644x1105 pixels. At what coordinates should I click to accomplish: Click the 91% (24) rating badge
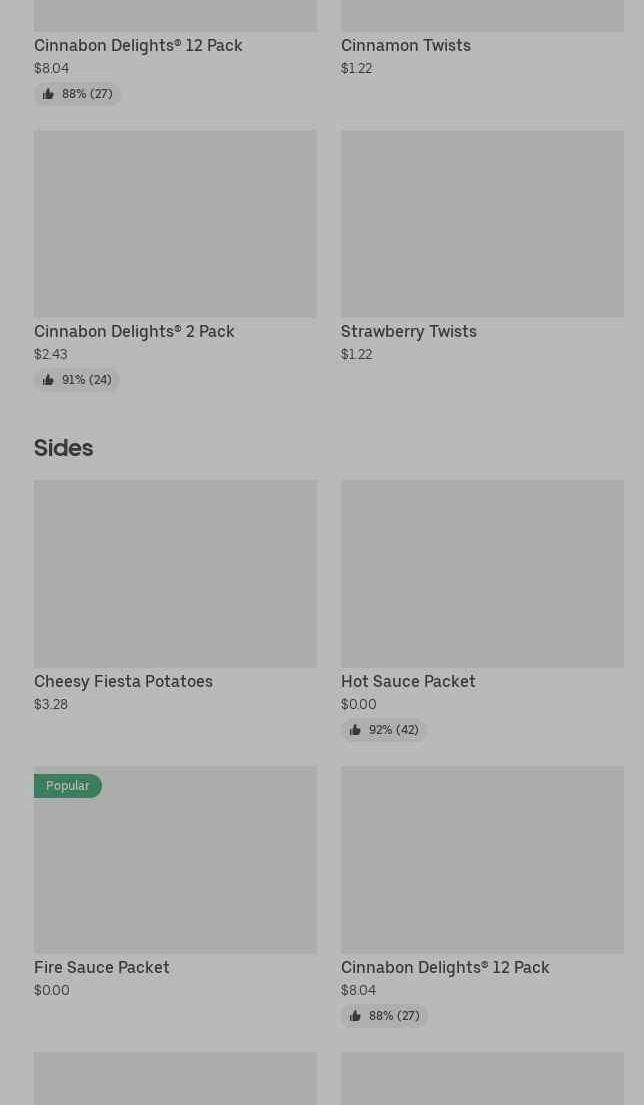pos(77,380)
